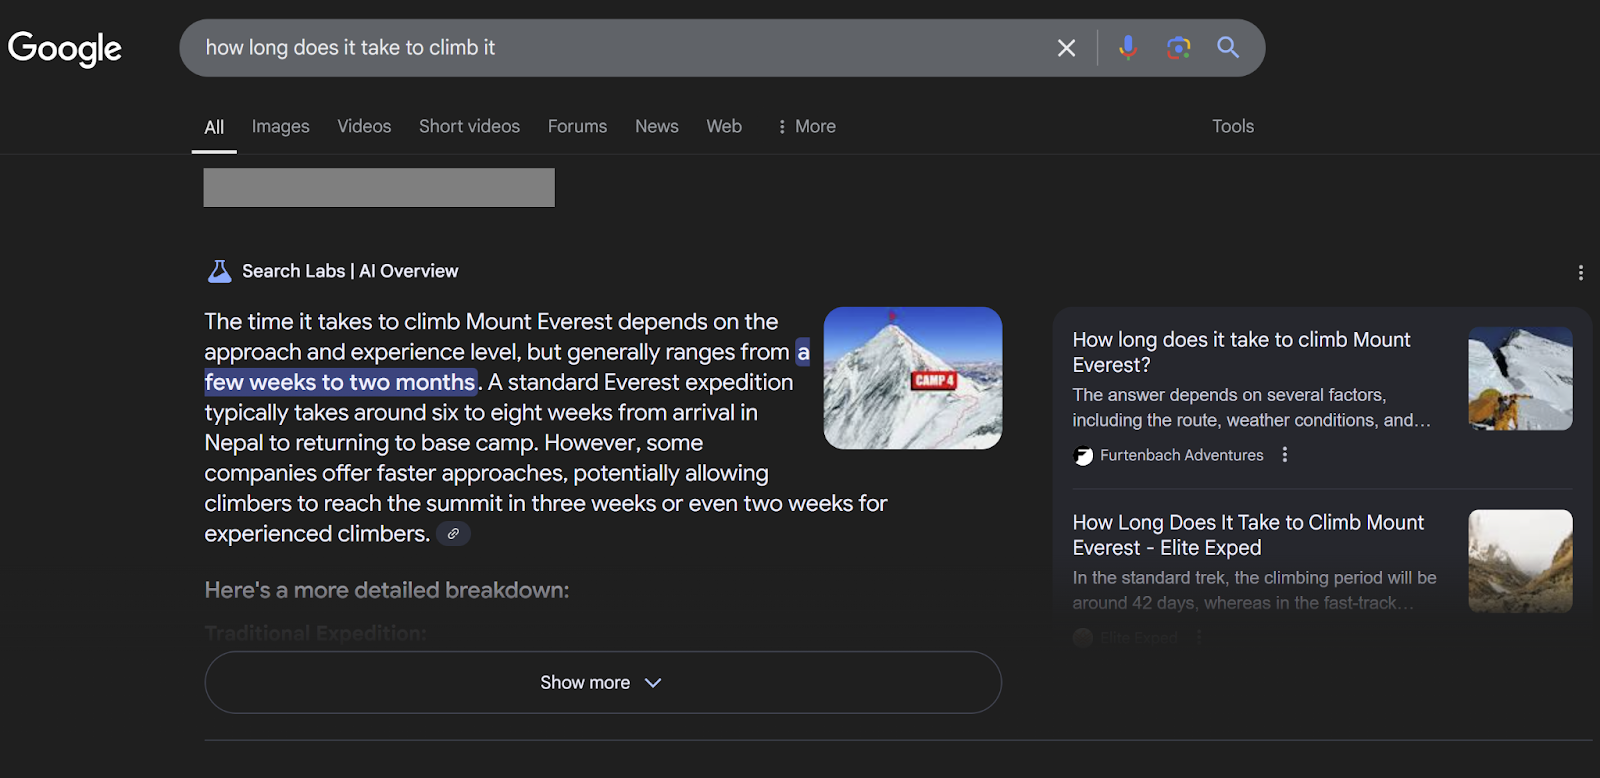Switch to the Images tab
Image resolution: width=1600 pixels, height=778 pixels.
[280, 126]
